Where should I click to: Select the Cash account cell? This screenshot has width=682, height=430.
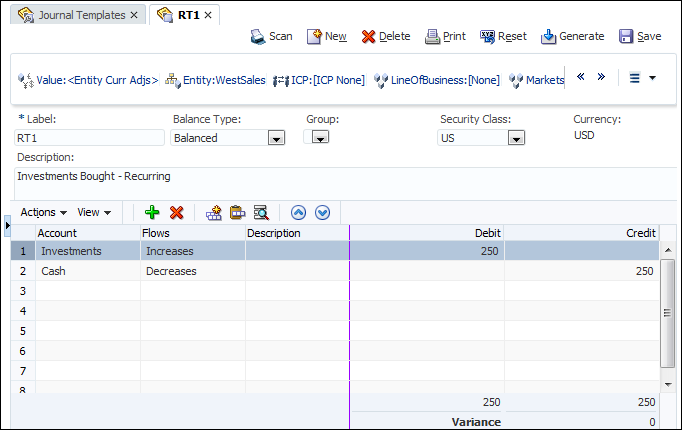88,271
